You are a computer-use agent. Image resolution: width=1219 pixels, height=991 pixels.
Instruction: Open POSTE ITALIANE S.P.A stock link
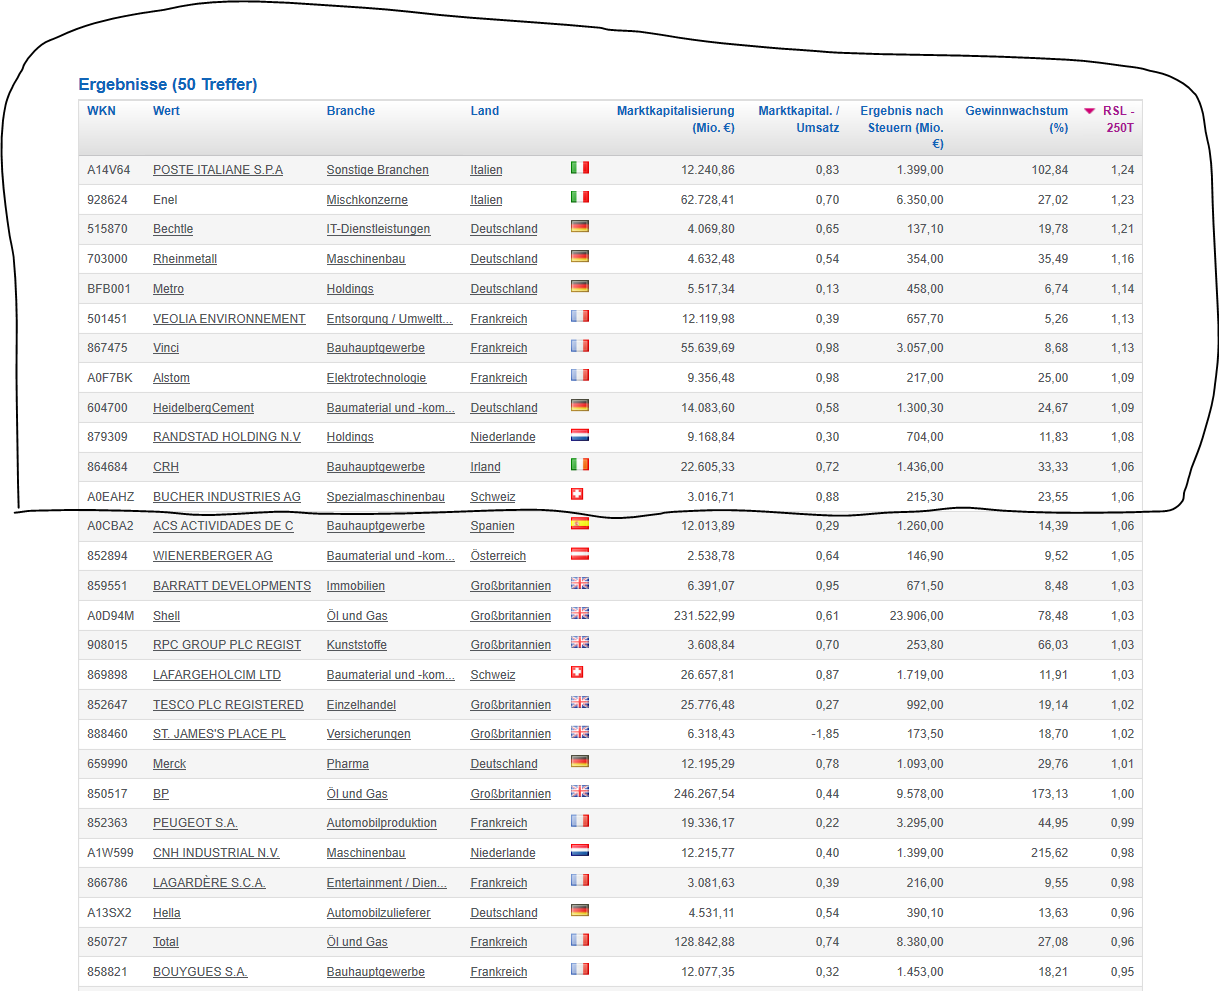218,170
